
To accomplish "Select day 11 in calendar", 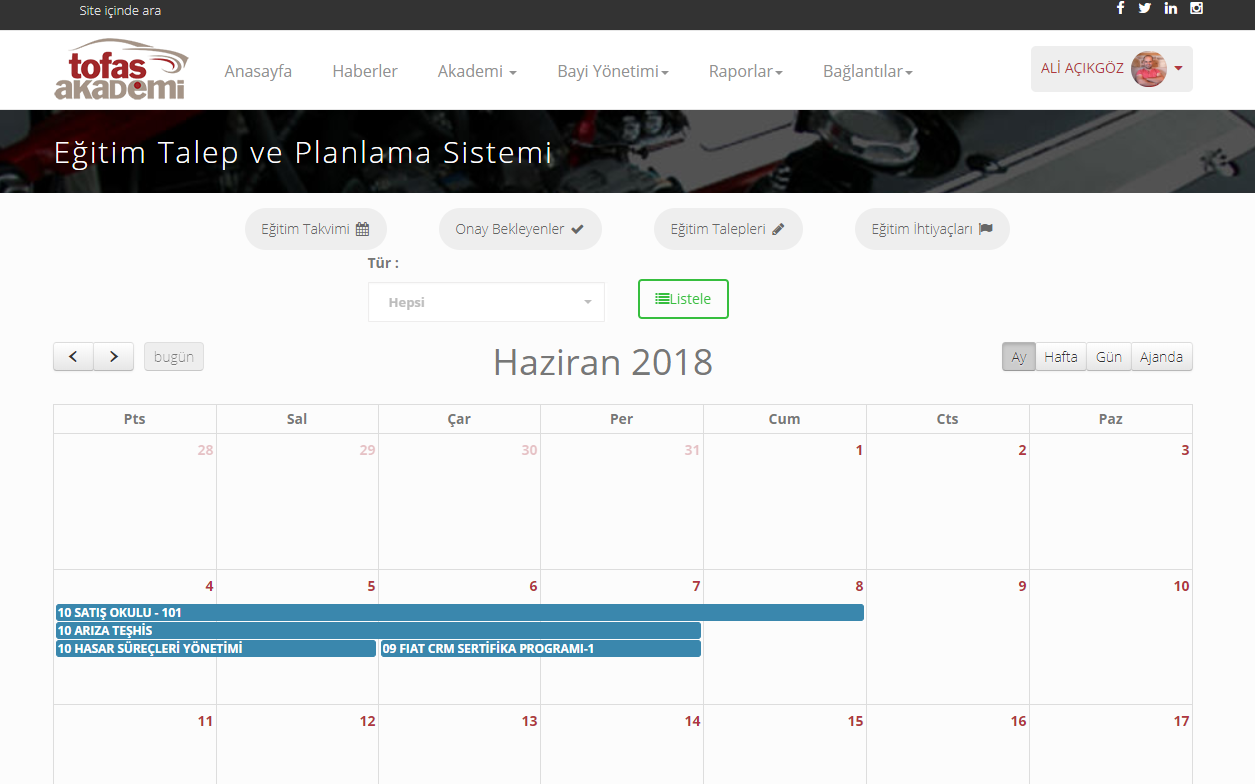I will tap(205, 721).
